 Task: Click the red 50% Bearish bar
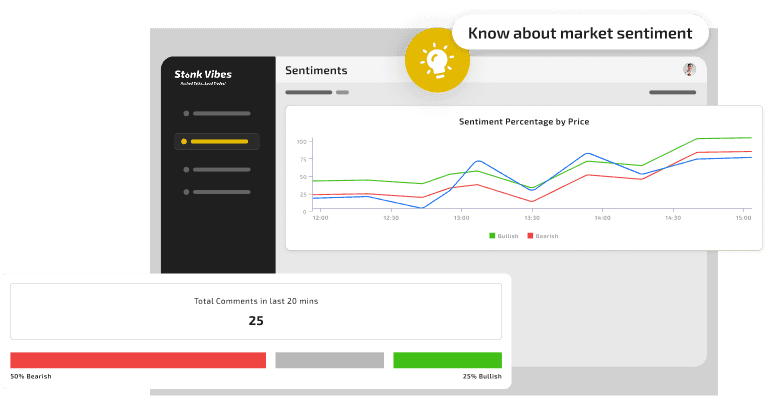138,360
